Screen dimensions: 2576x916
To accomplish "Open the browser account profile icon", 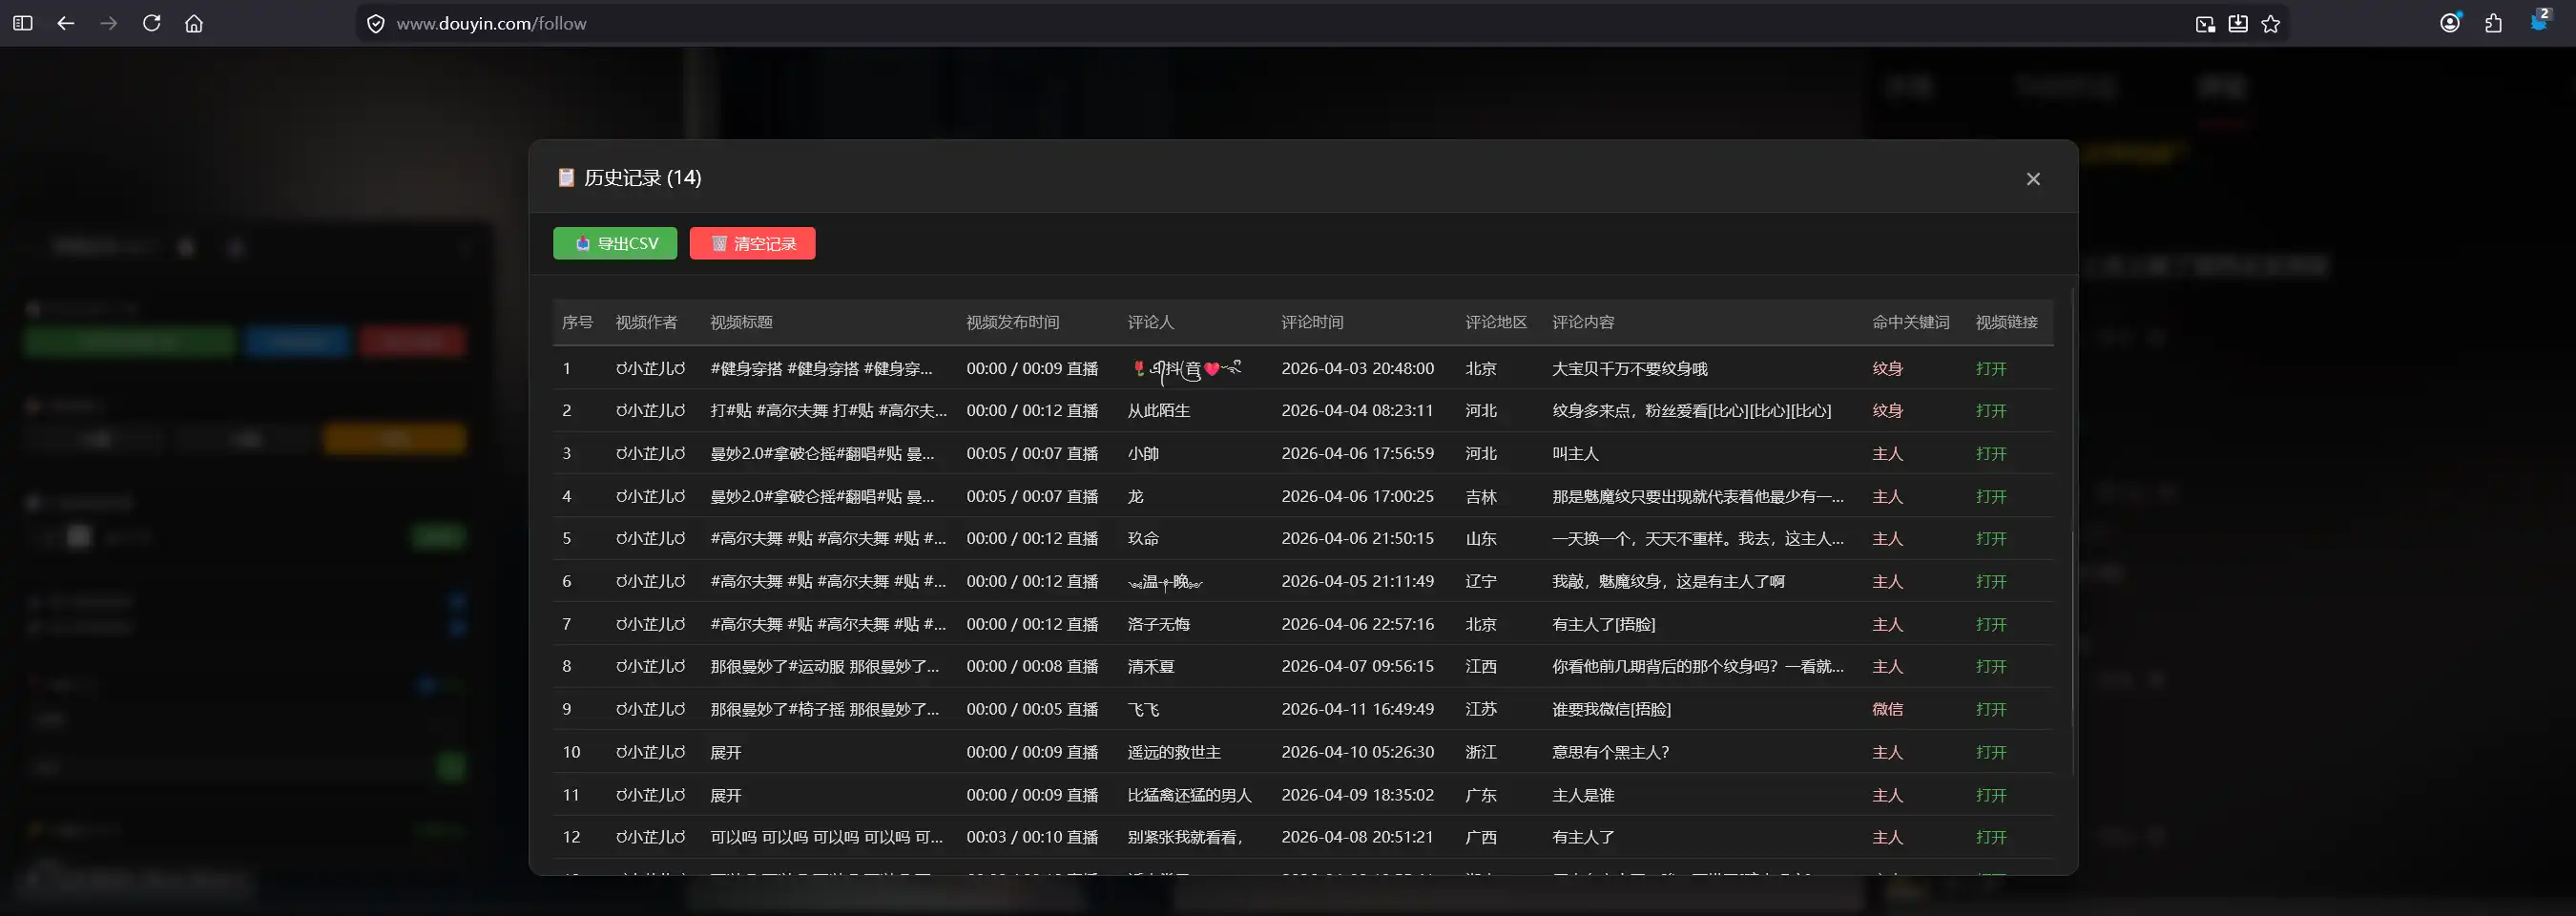I will [x=2449, y=23].
